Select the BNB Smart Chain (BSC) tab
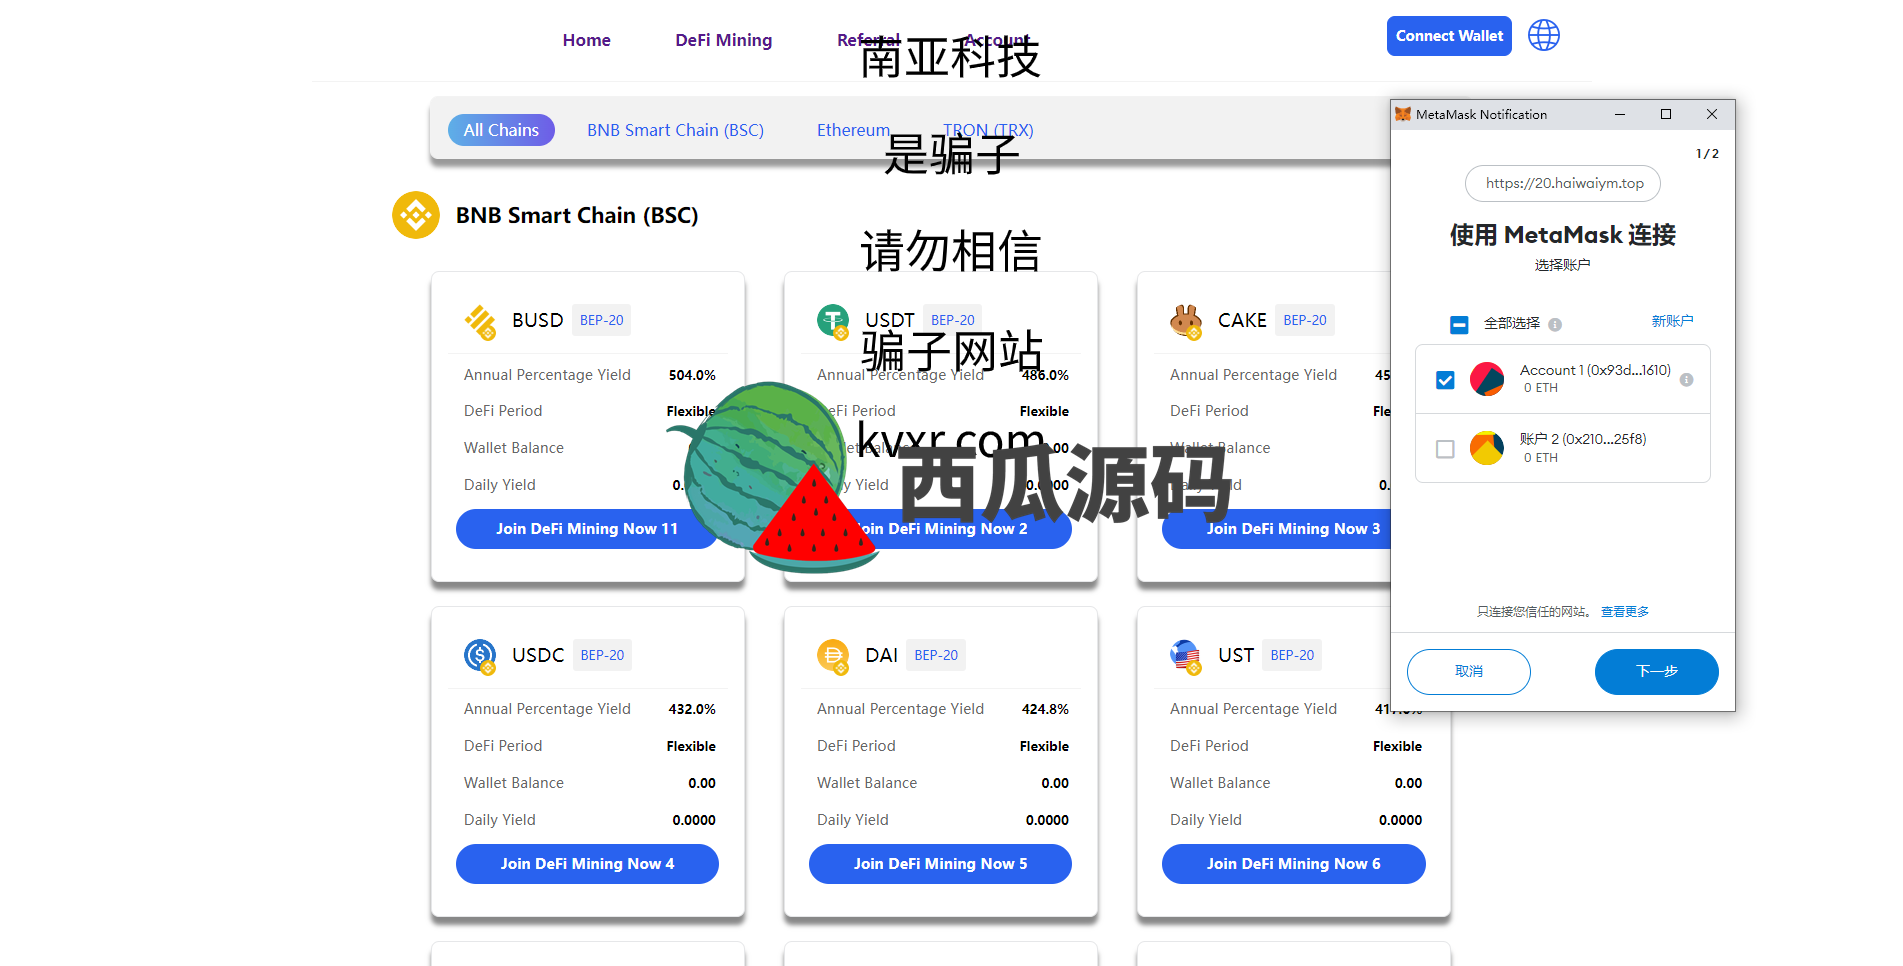This screenshot has height=966, width=1903. click(x=675, y=130)
